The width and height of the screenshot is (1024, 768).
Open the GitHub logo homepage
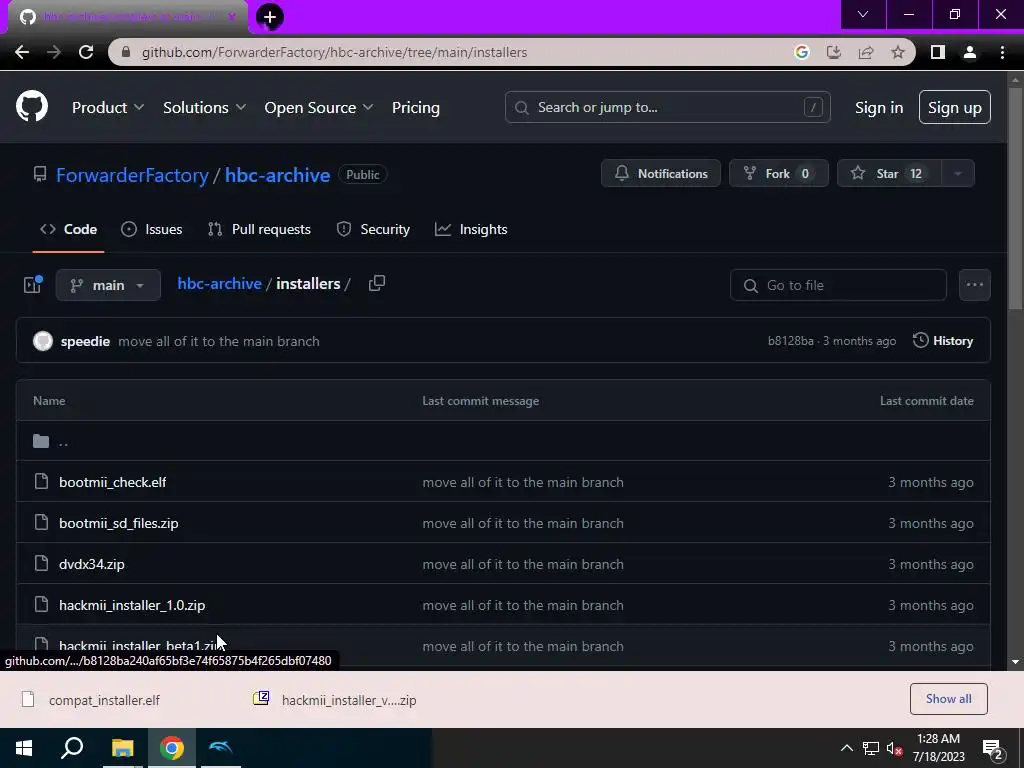click(31, 107)
